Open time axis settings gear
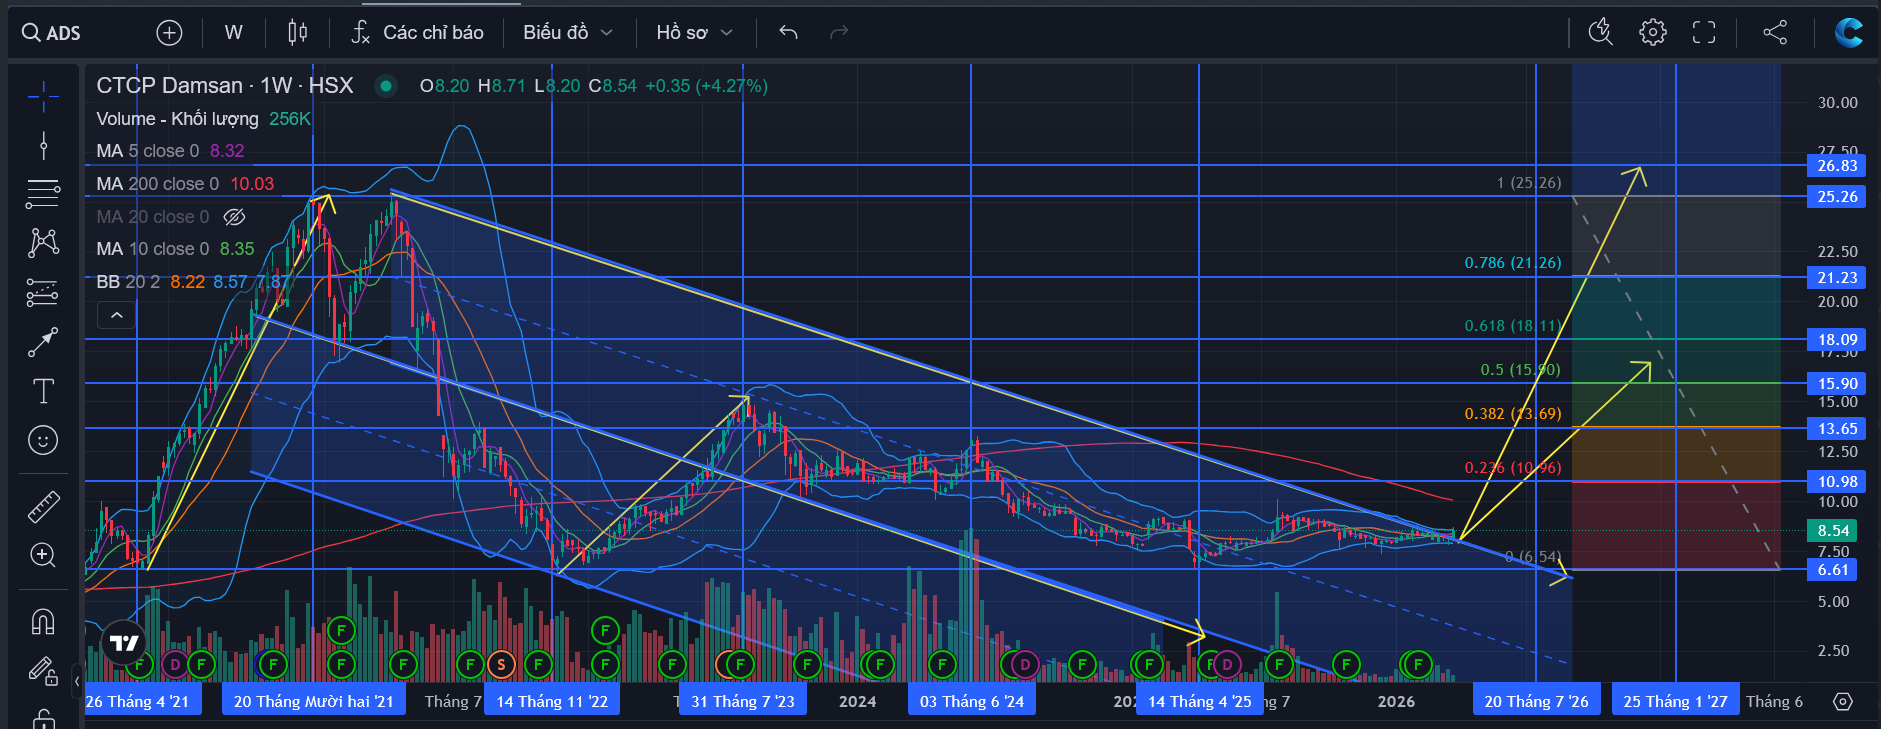Viewport: 1881px width, 729px height. click(1843, 702)
